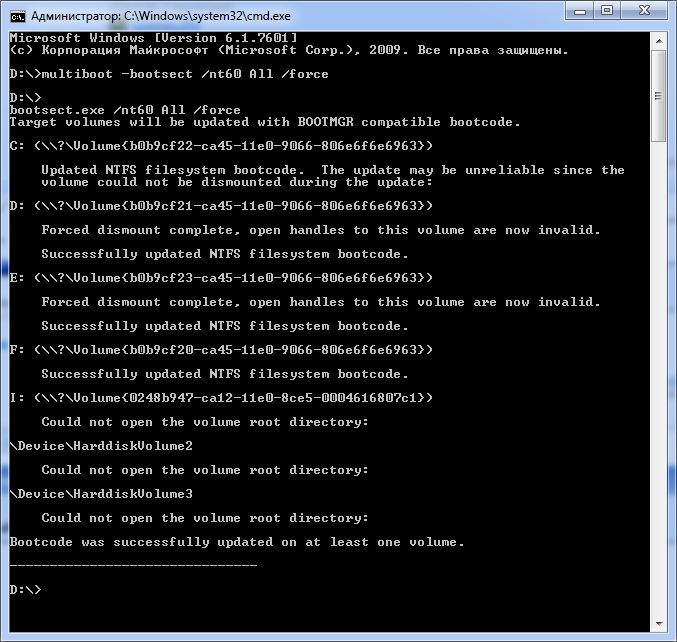This screenshot has width=677, height=642.
Task: Close the Administrator cmd.exe window
Action: click(644, 11)
